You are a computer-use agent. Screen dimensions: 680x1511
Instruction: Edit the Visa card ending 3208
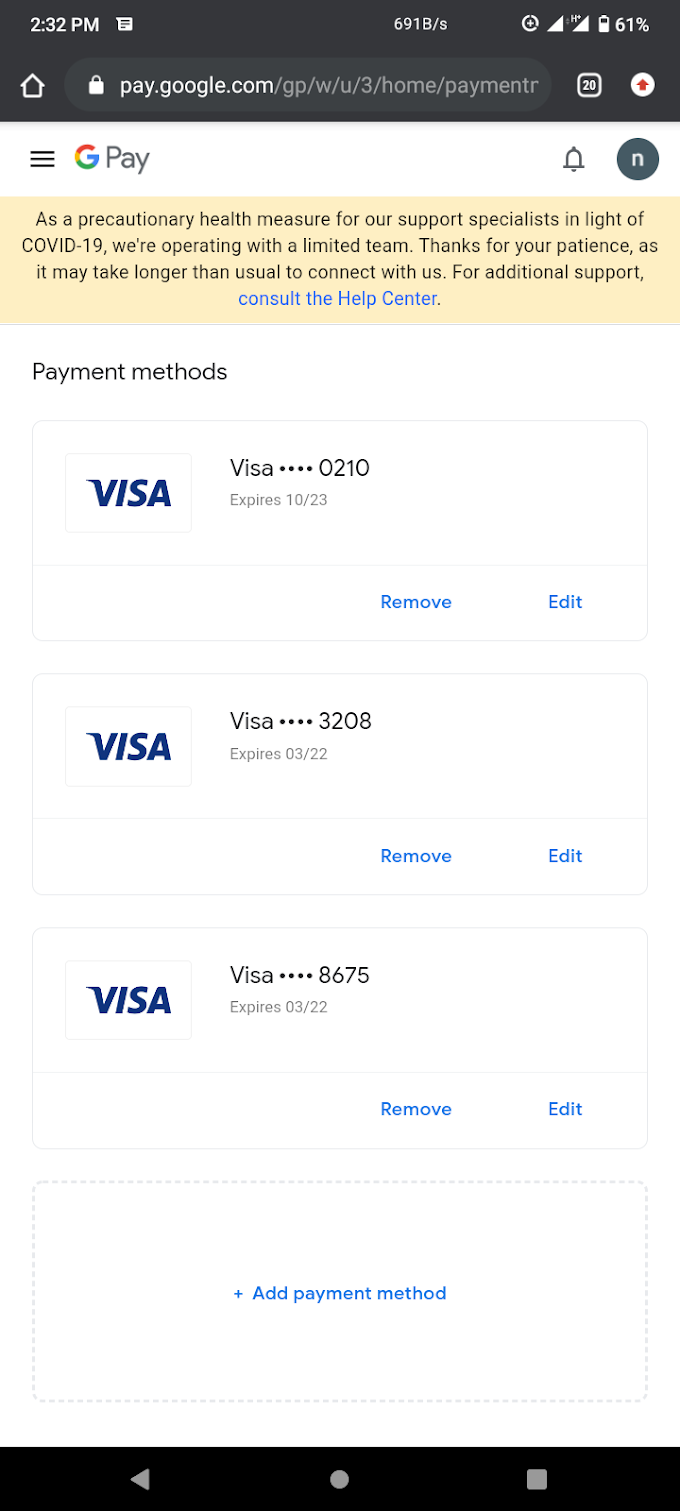pos(564,855)
